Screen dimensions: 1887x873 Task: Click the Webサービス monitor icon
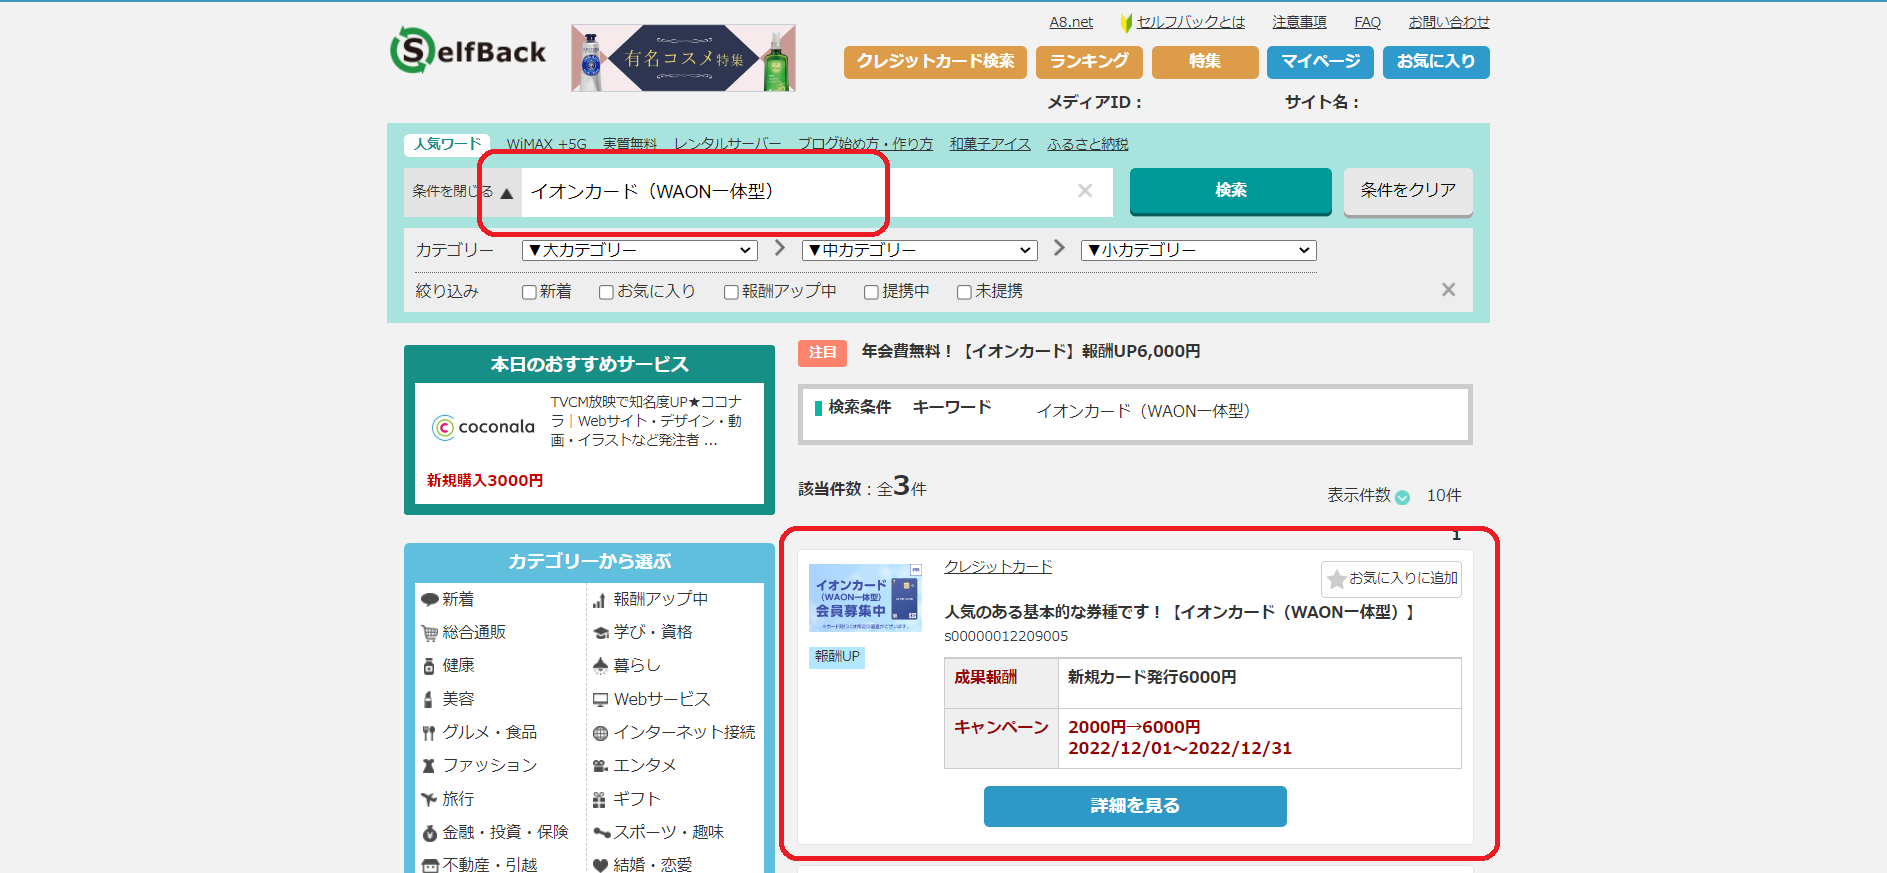[x=600, y=700]
